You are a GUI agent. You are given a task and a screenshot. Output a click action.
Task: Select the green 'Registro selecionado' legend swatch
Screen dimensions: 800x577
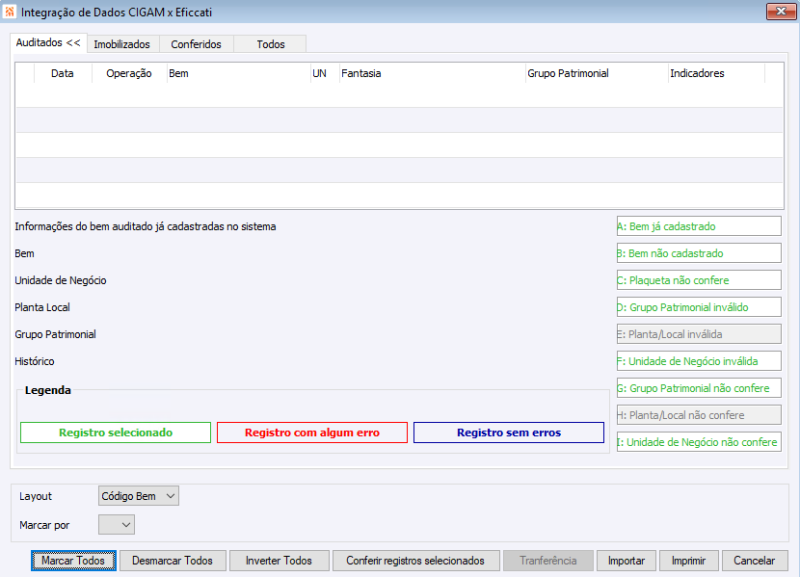(115, 432)
